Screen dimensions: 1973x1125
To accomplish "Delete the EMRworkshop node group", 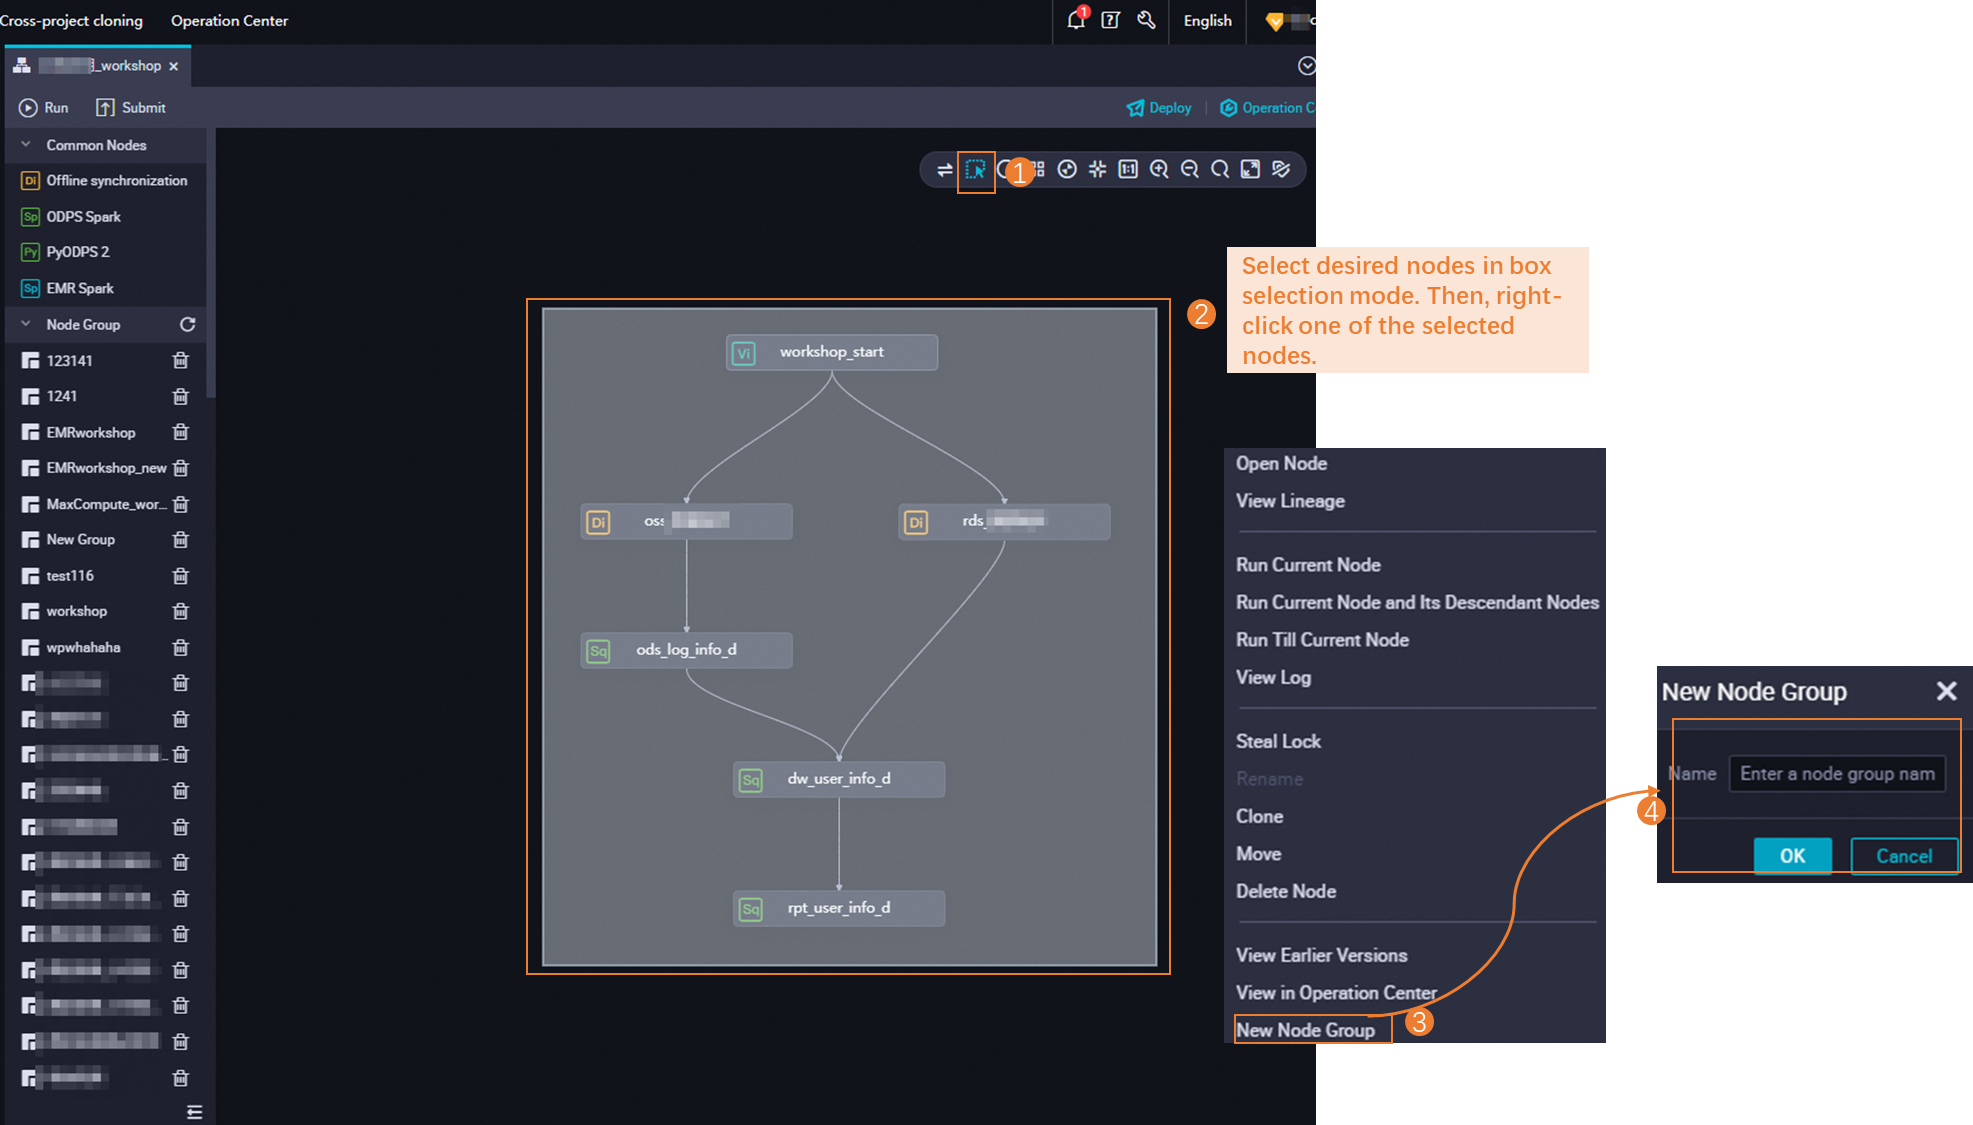I will 180,432.
